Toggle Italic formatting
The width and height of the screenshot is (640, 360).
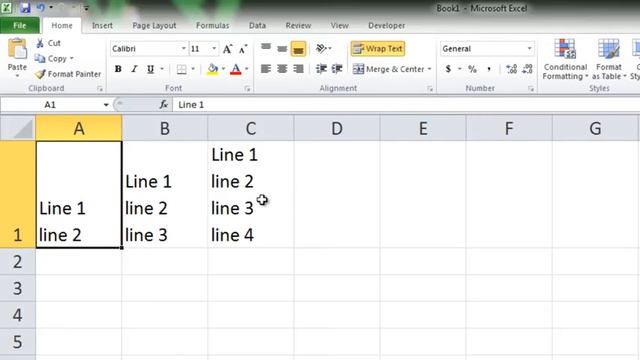click(x=134, y=69)
